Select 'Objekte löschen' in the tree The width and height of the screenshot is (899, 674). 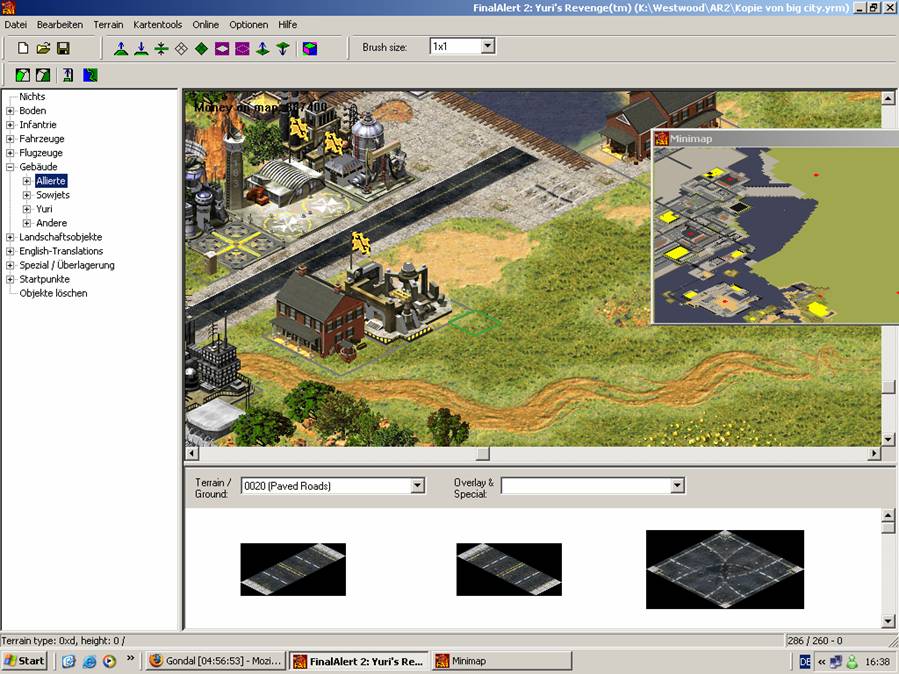point(53,293)
